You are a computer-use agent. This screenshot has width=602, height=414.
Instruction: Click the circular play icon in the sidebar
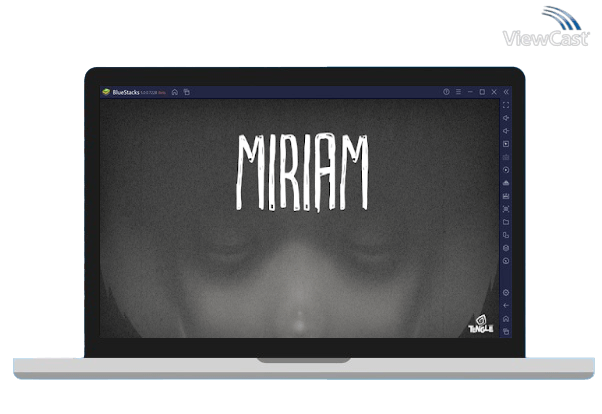pyautogui.click(x=506, y=170)
